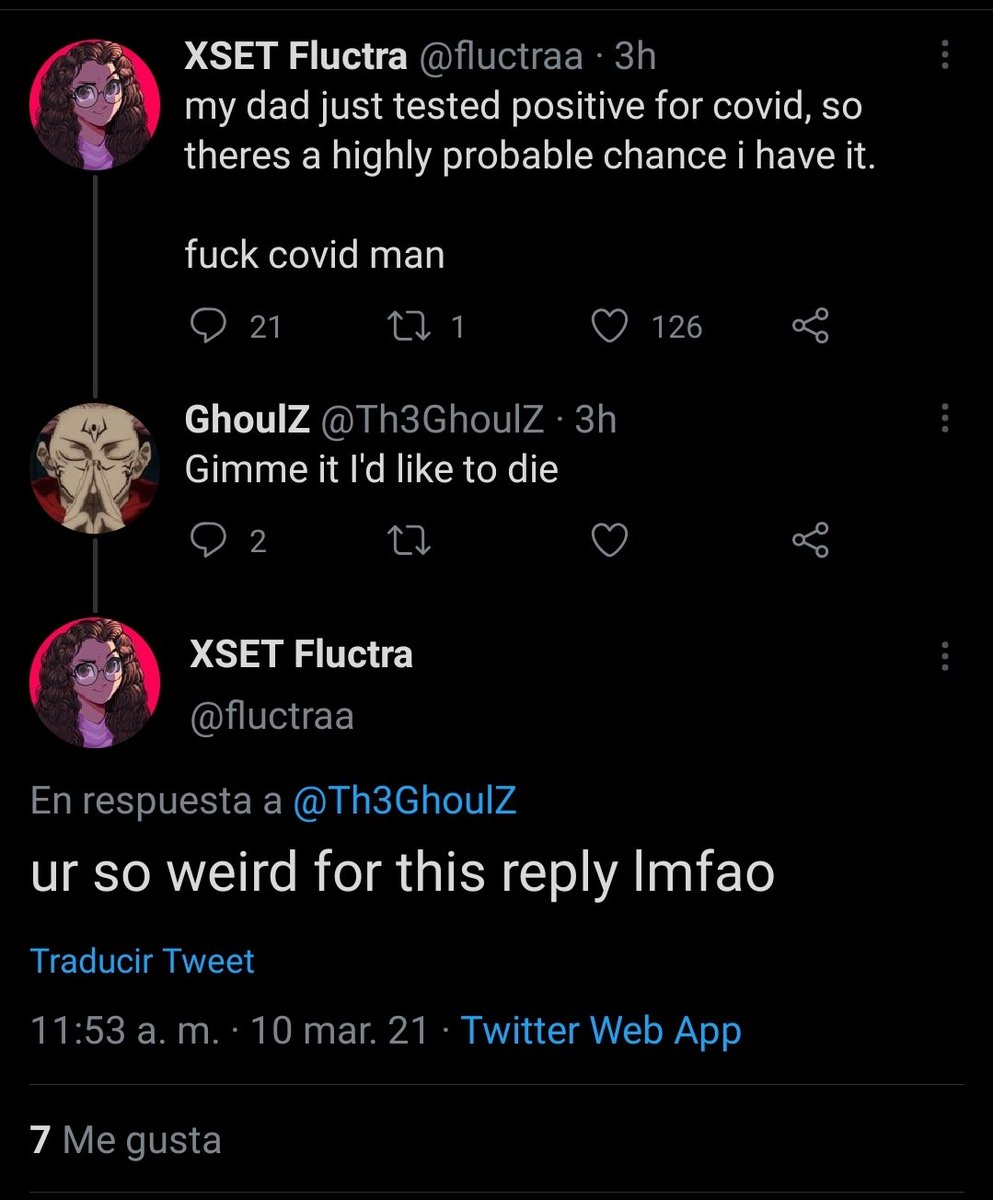Open more options on GhoulZ's tweet
Viewport: 993px width, 1200px height.
[x=944, y=419]
